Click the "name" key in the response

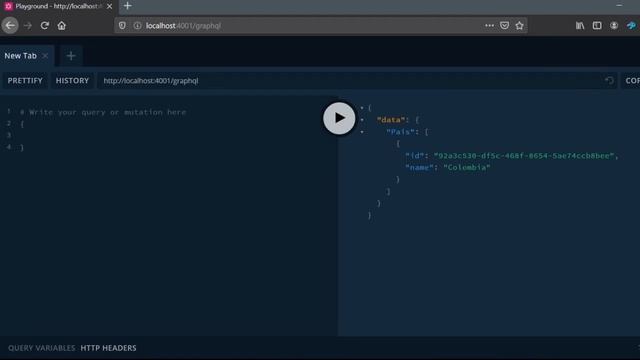(419, 168)
